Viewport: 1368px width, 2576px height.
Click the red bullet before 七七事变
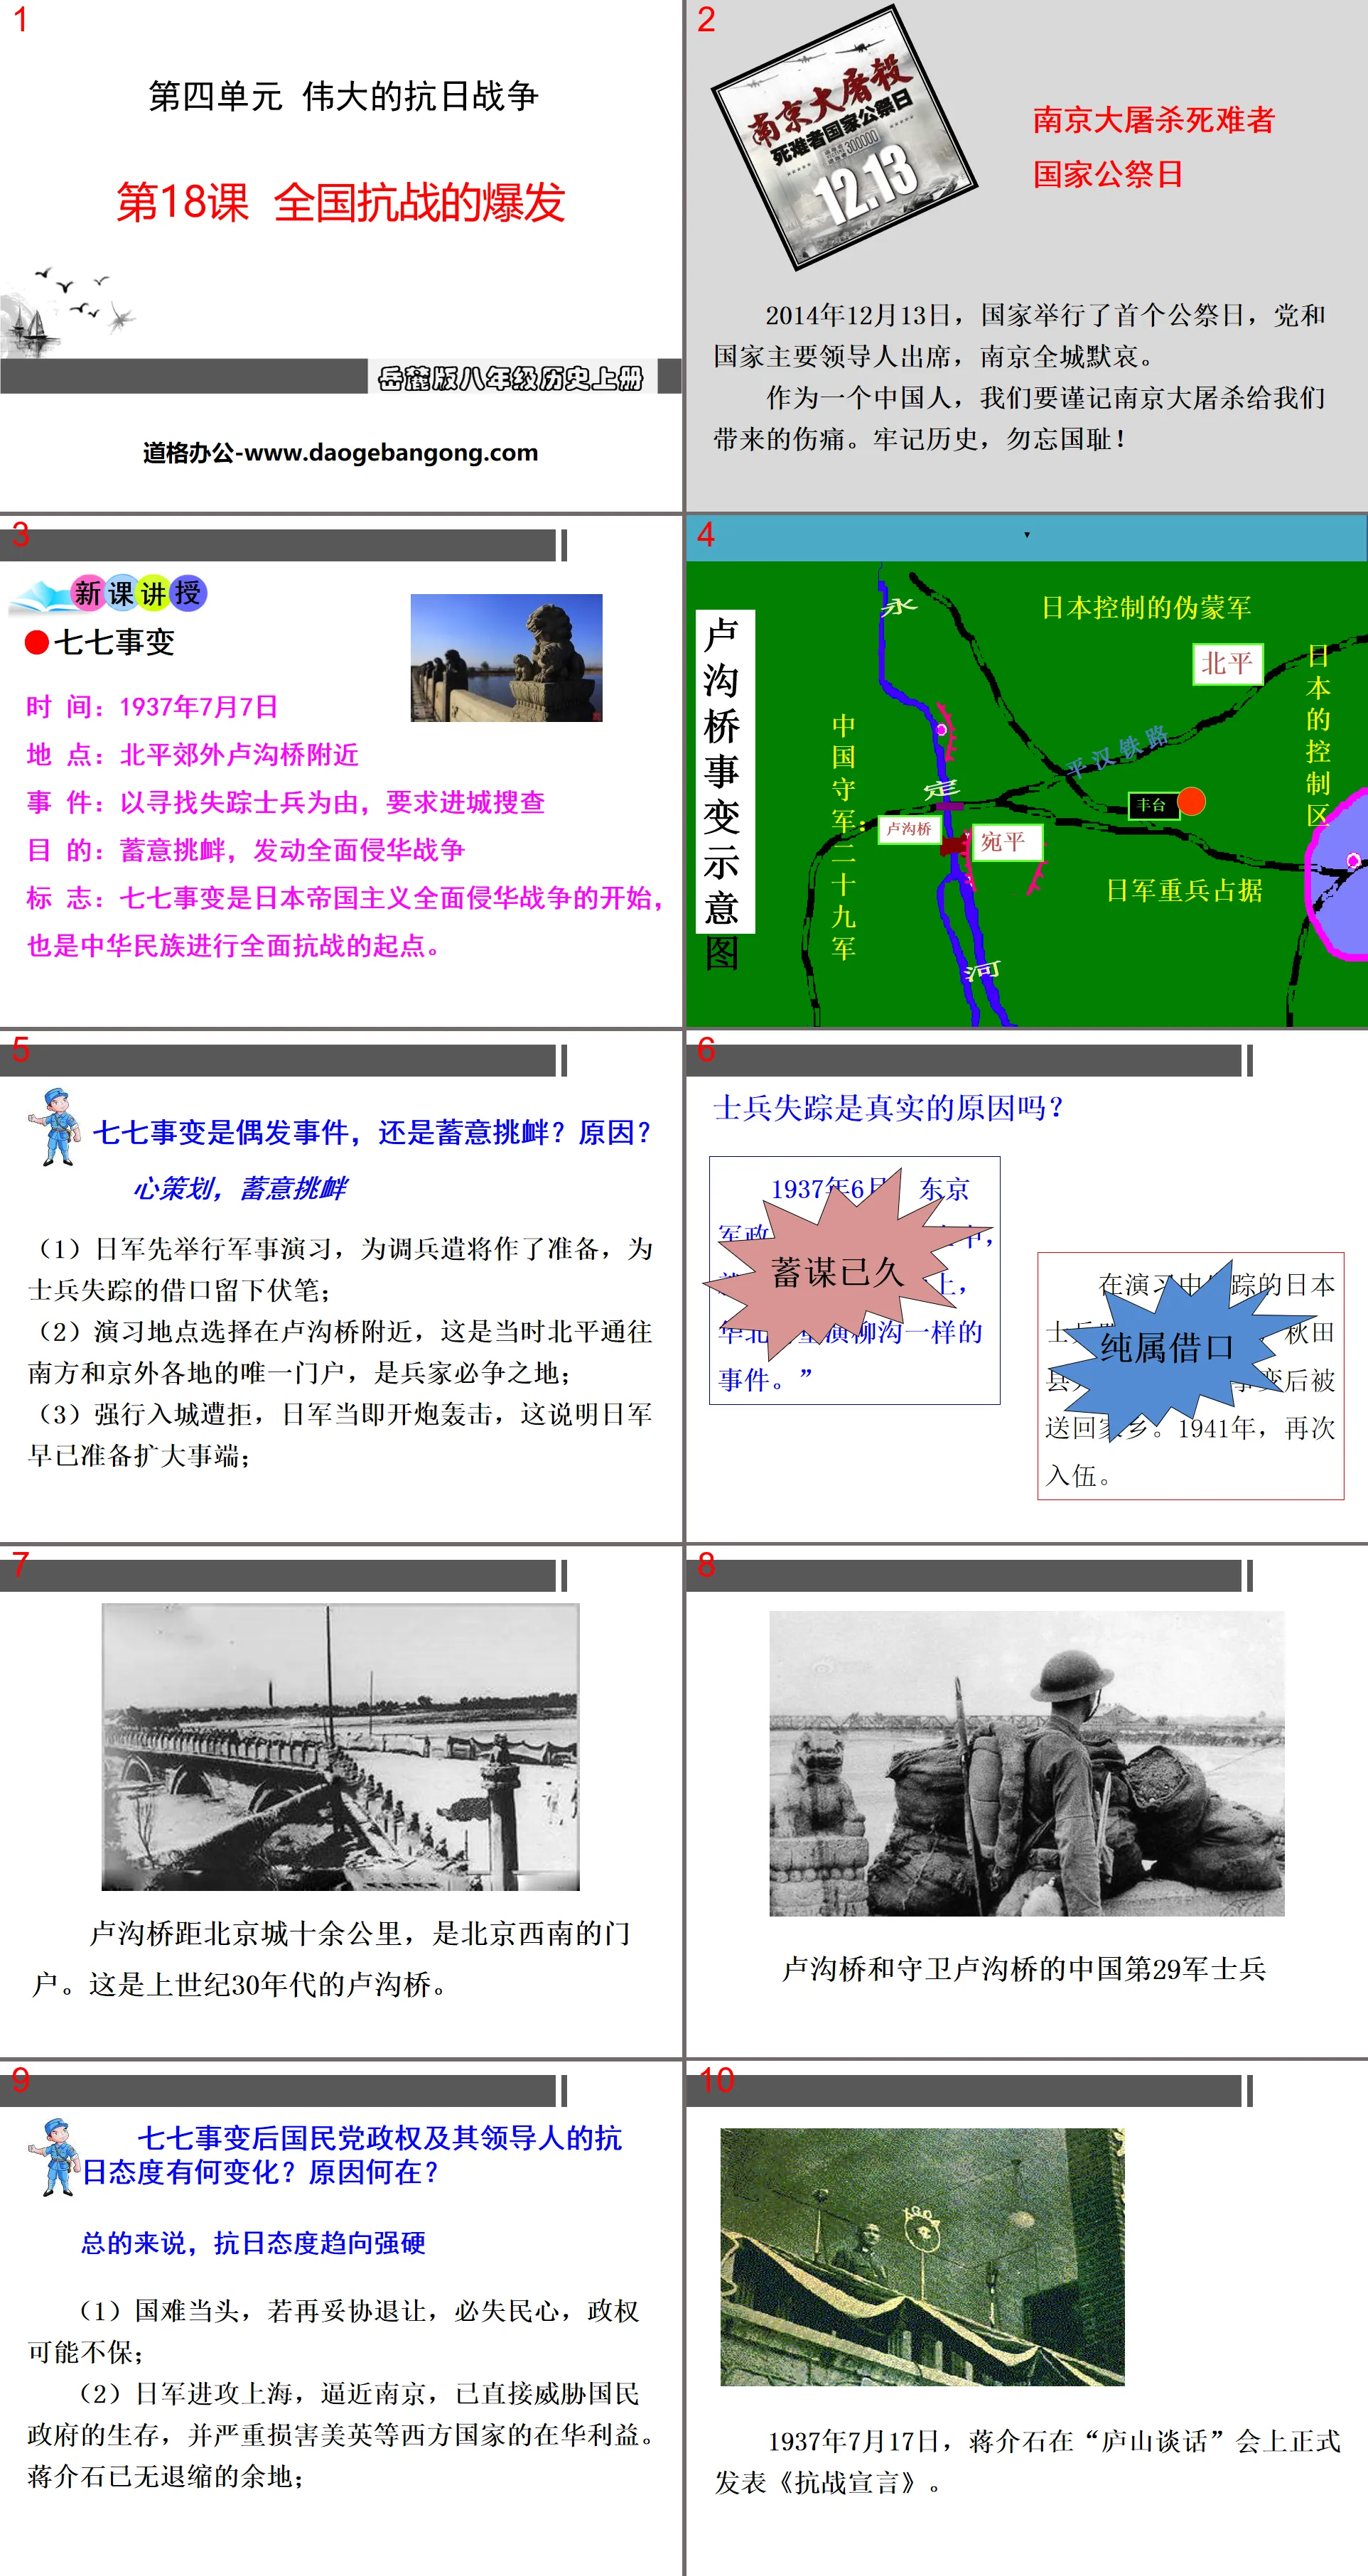point(37,642)
